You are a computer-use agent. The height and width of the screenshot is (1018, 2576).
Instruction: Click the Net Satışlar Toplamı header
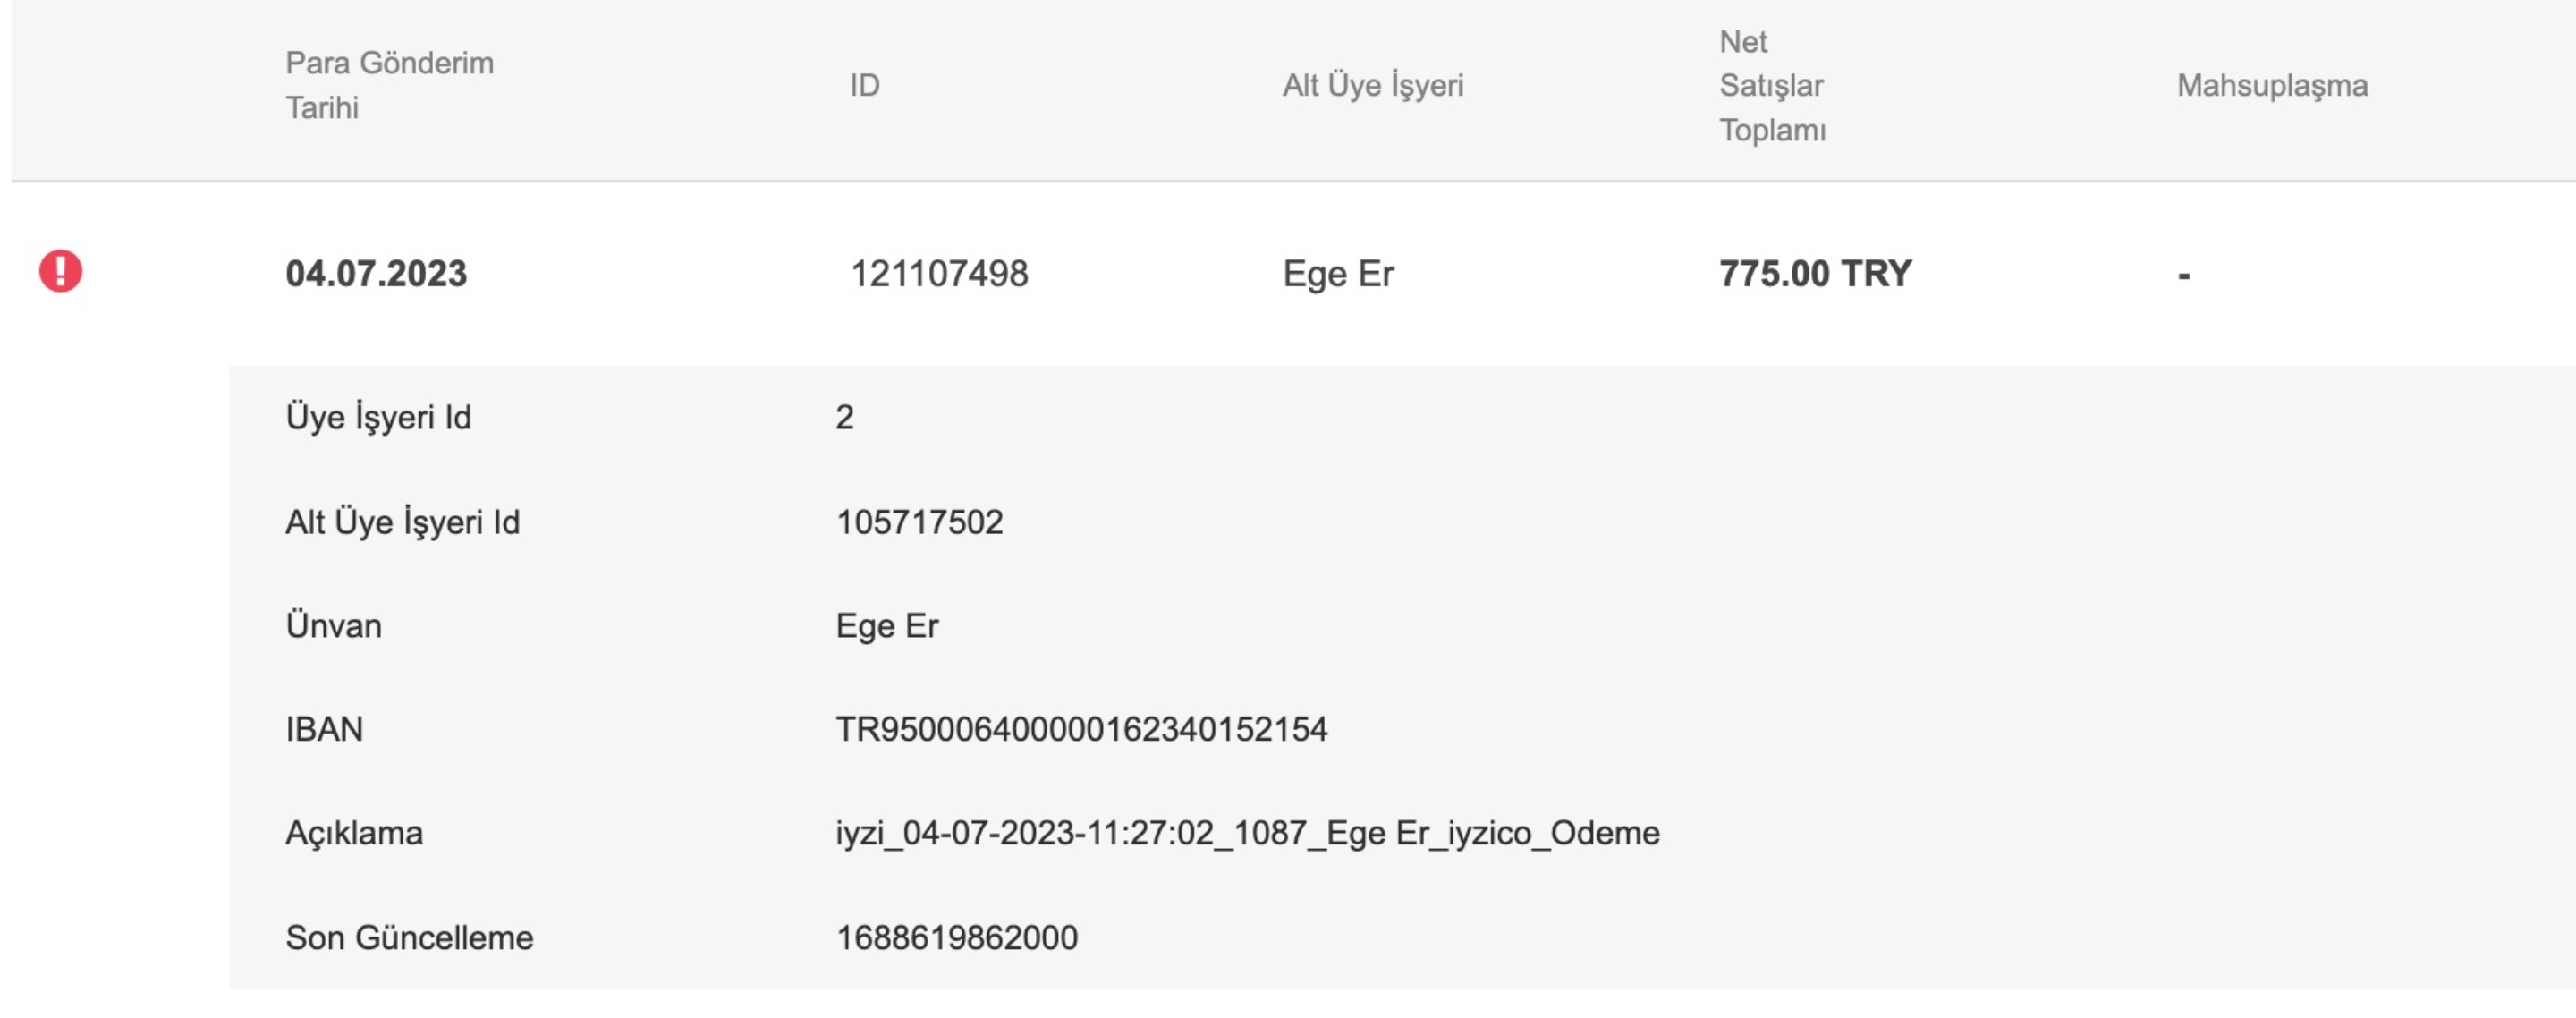coord(1771,85)
